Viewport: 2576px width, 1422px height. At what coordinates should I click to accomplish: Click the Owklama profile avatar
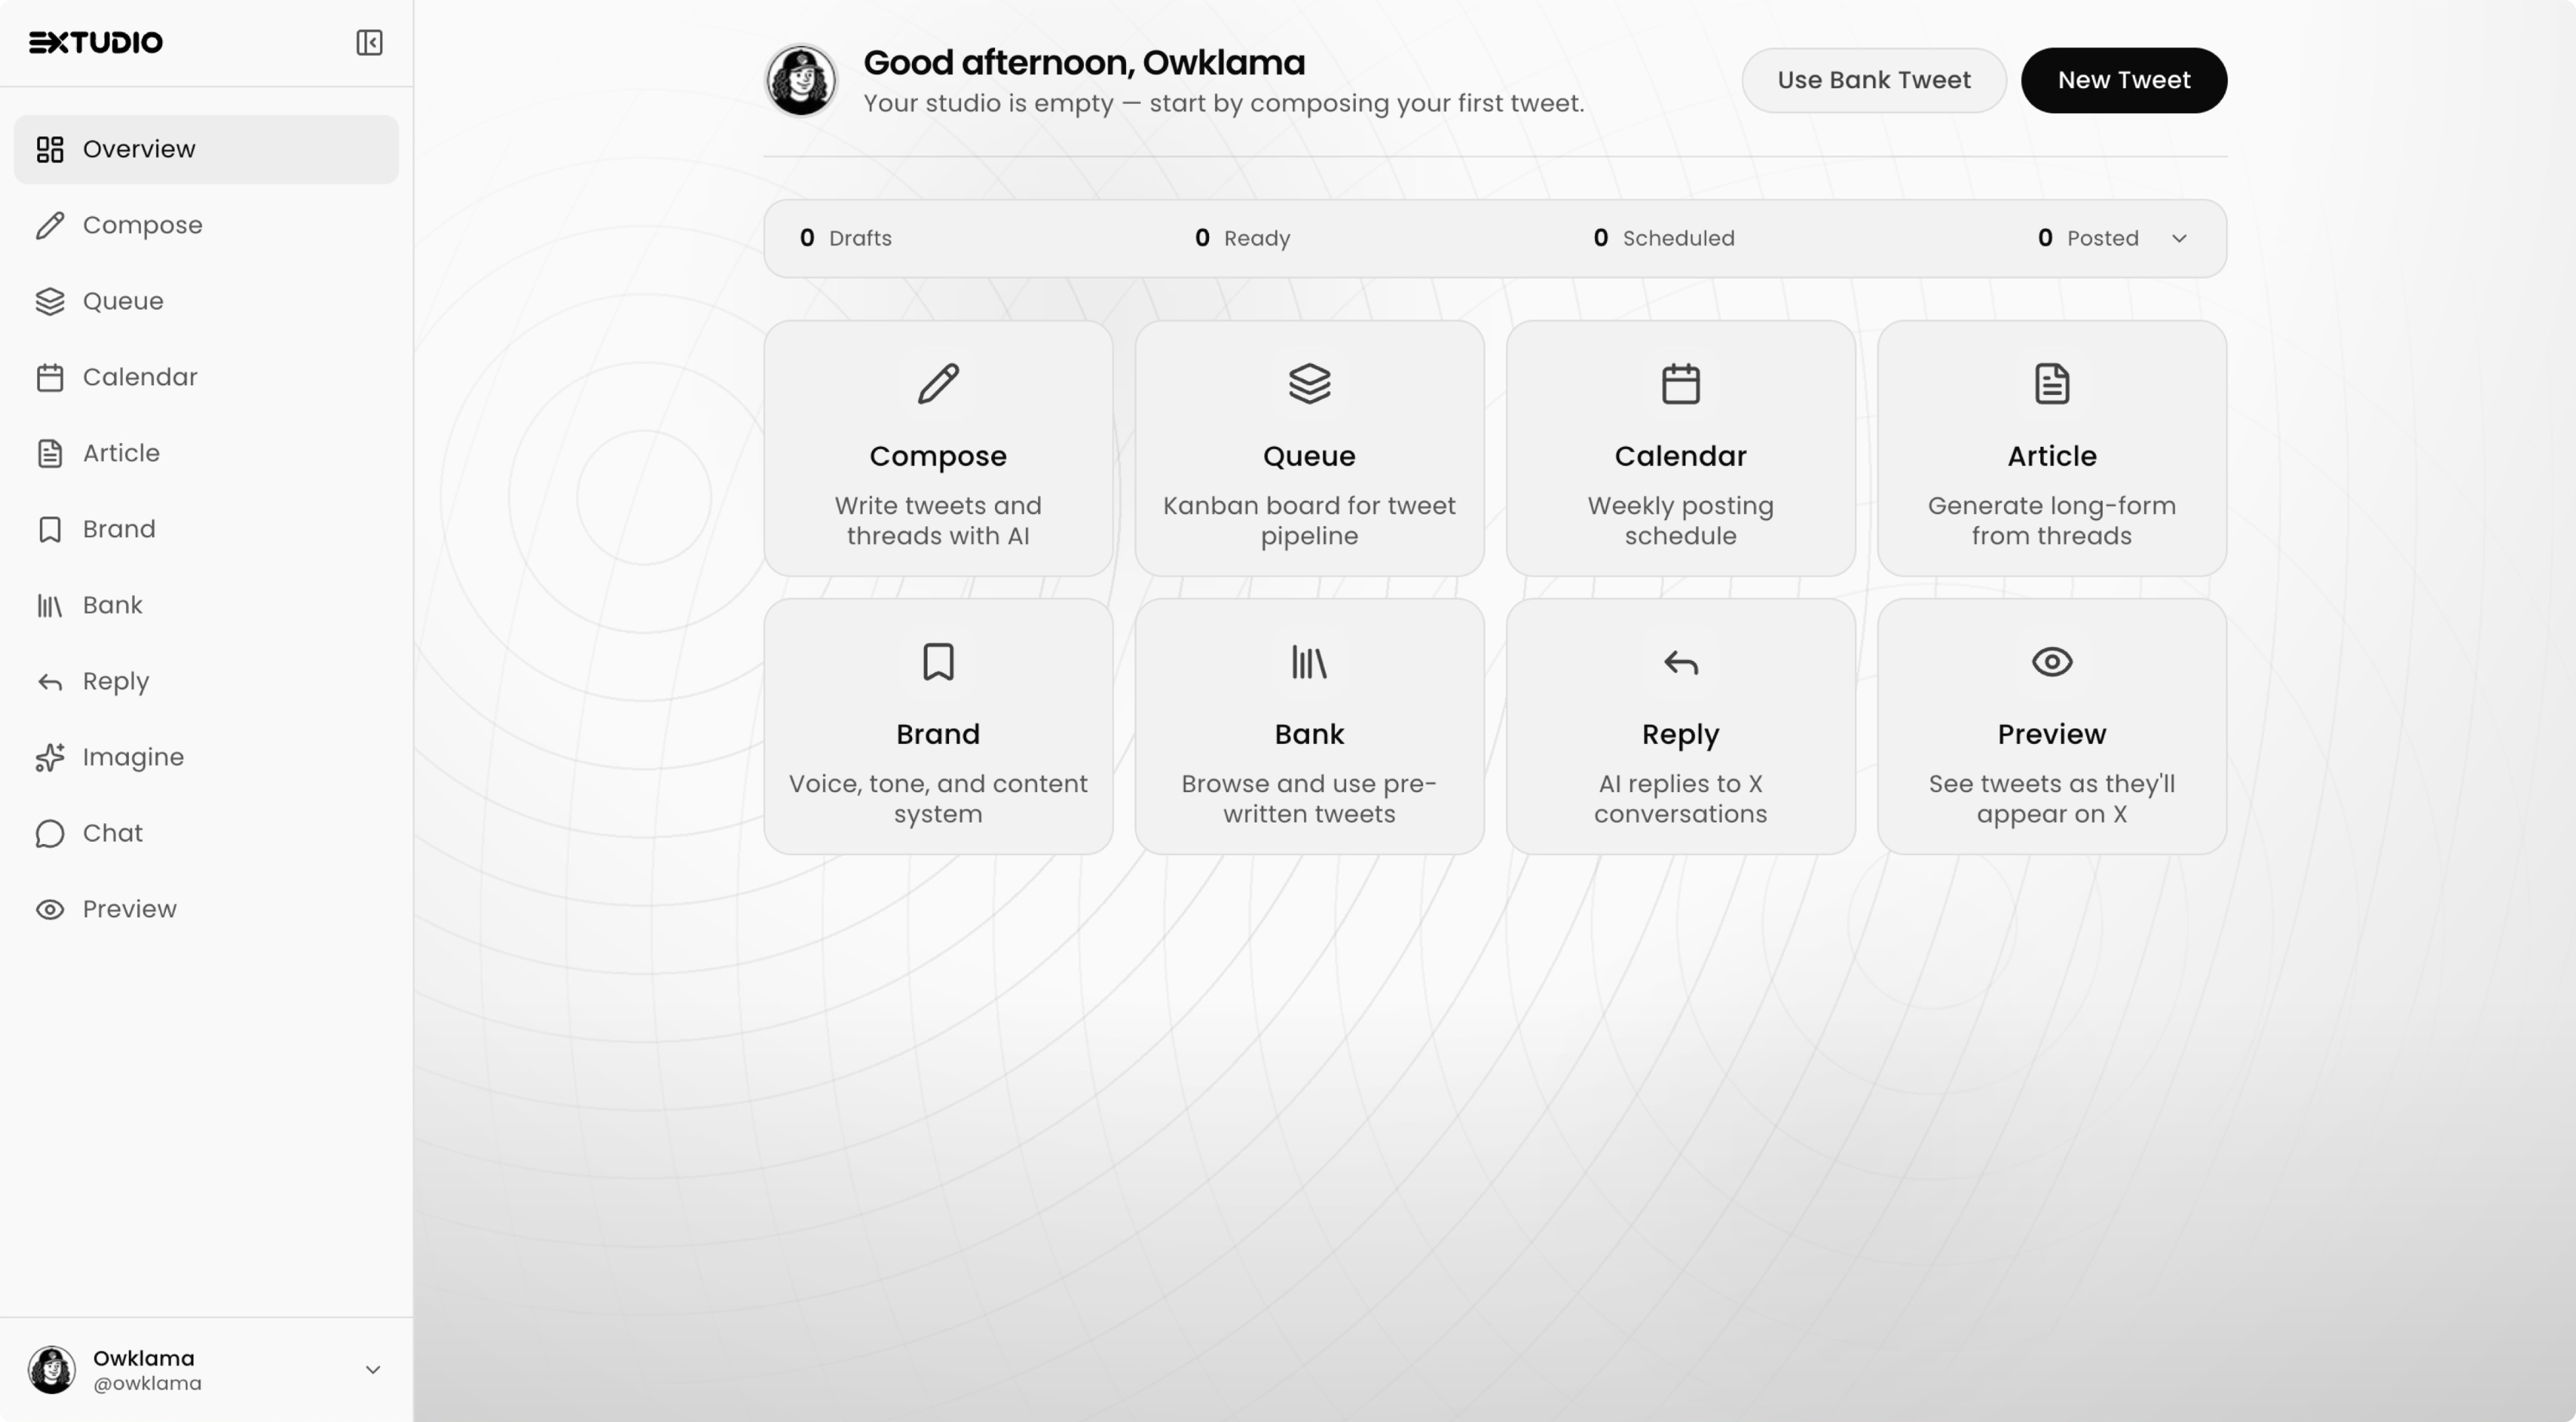[800, 80]
